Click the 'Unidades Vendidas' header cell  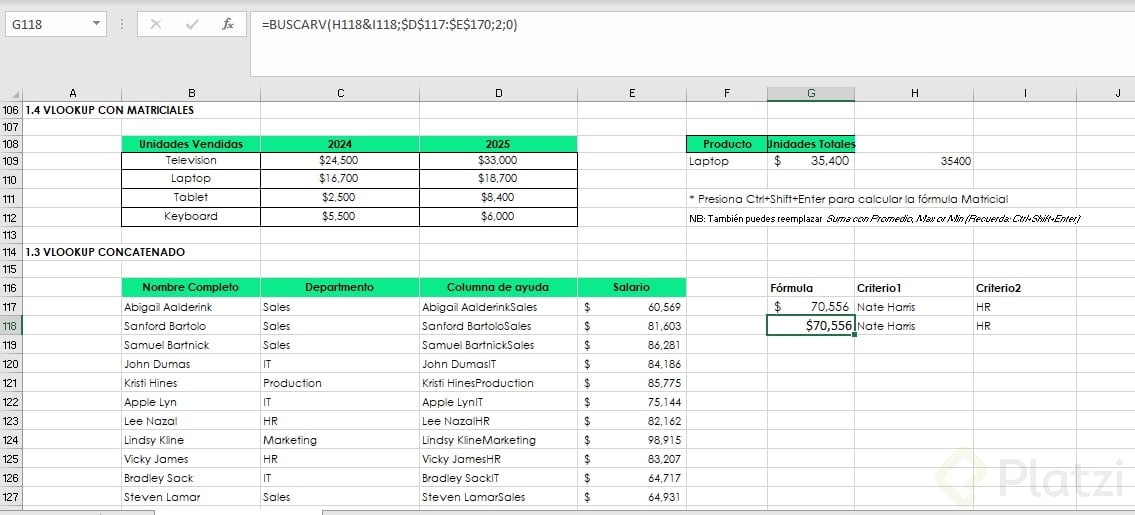191,143
